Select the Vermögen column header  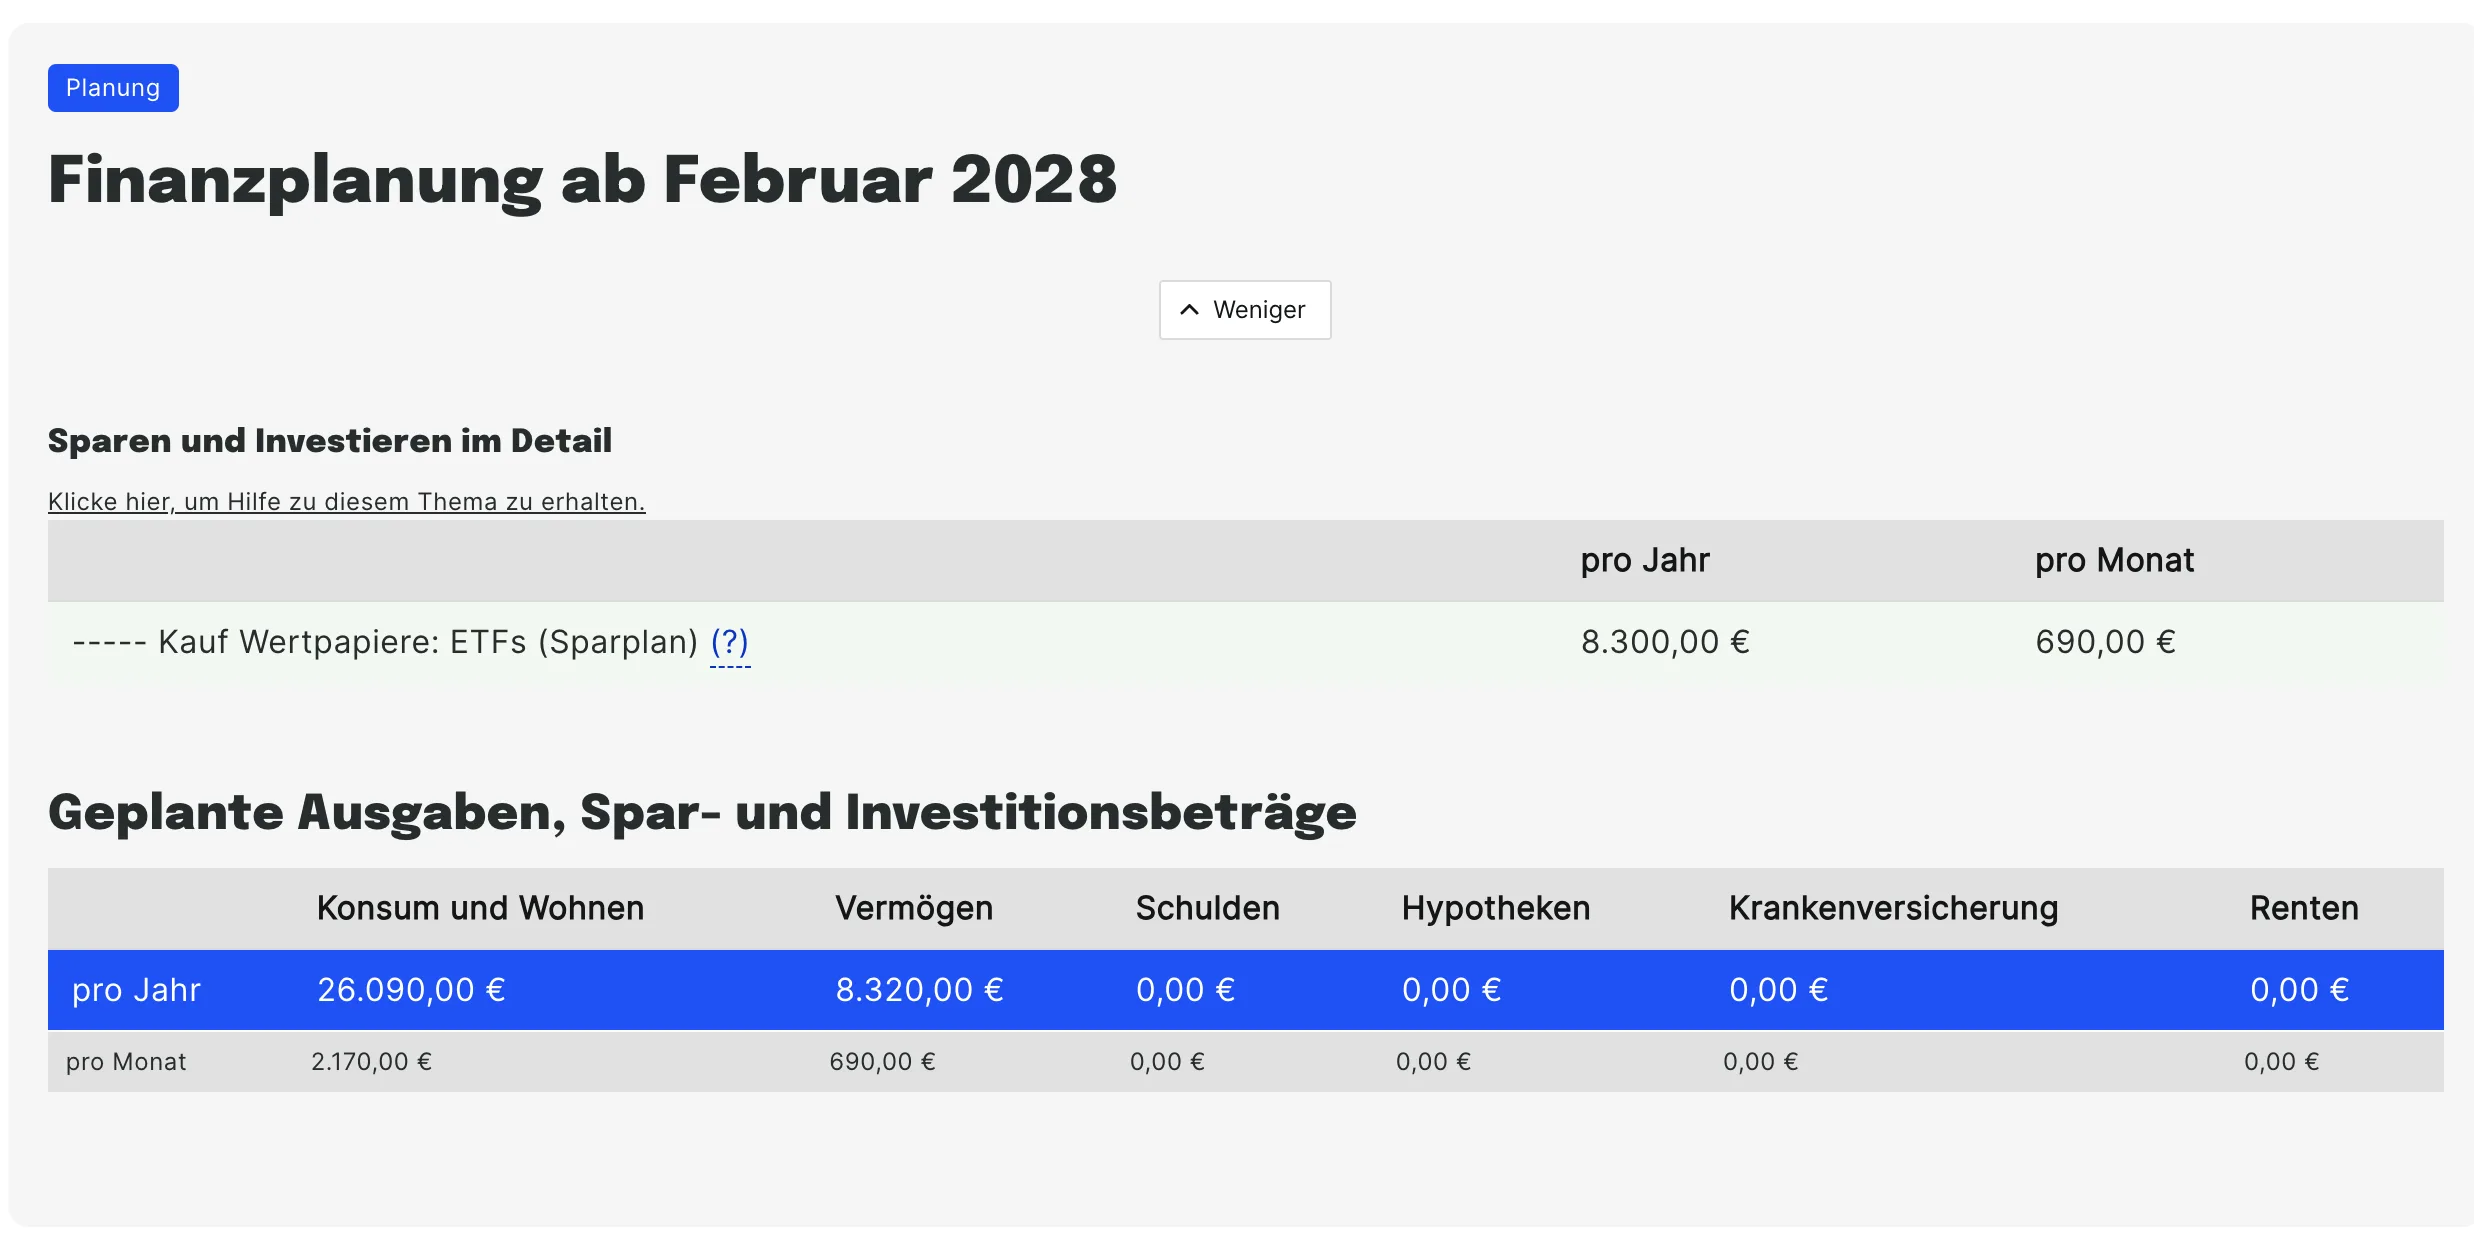pos(914,908)
